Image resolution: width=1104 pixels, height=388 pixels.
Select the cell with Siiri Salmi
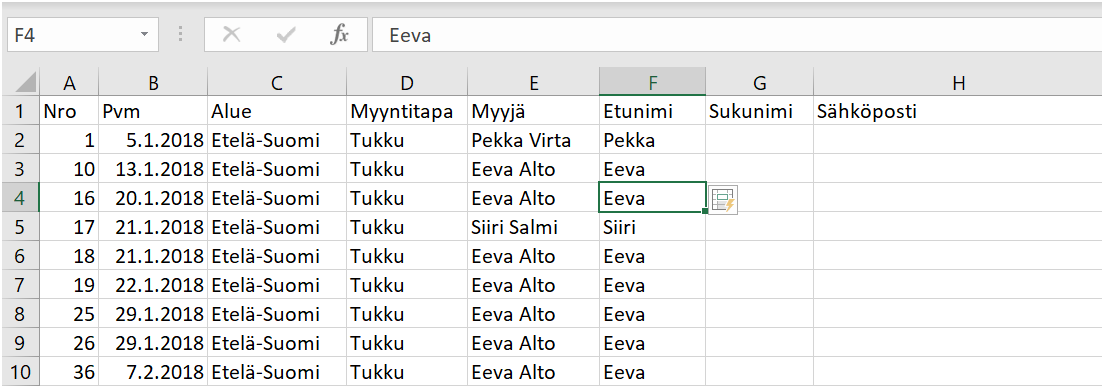tap(533, 227)
